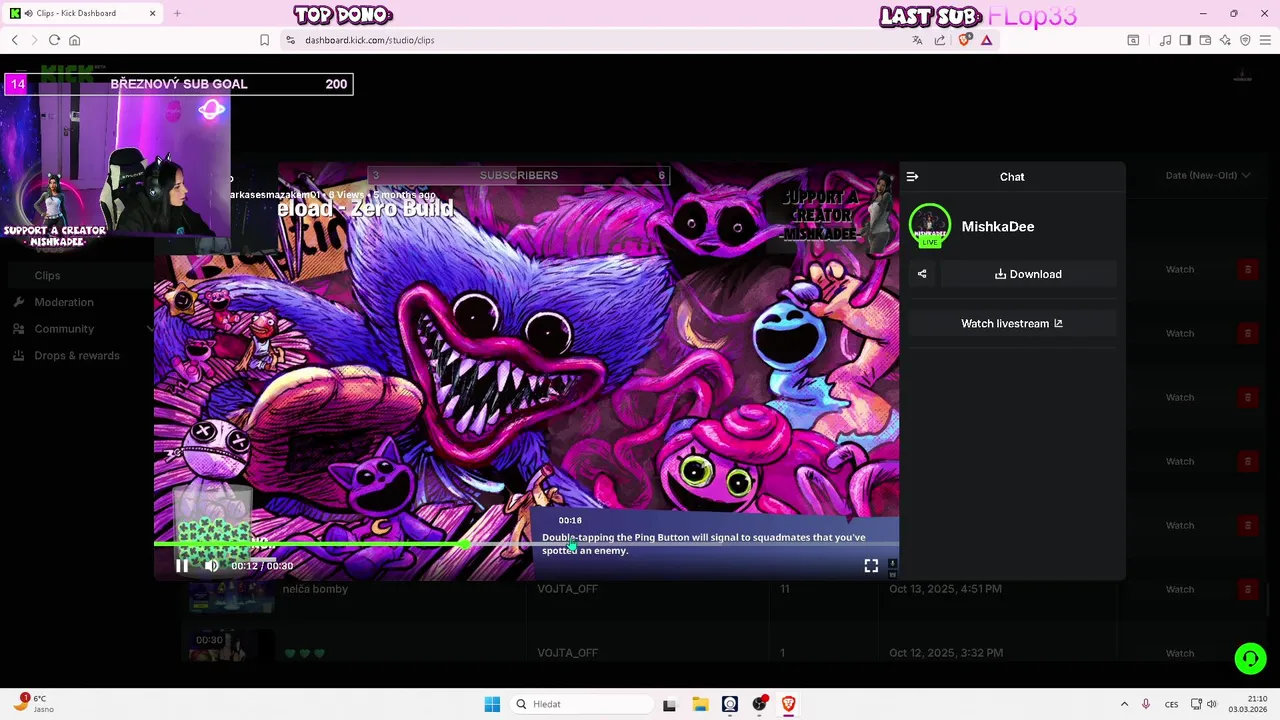Image resolution: width=1280 pixels, height=720 pixels.
Task: Open the green support chat bubble
Action: [1250, 658]
